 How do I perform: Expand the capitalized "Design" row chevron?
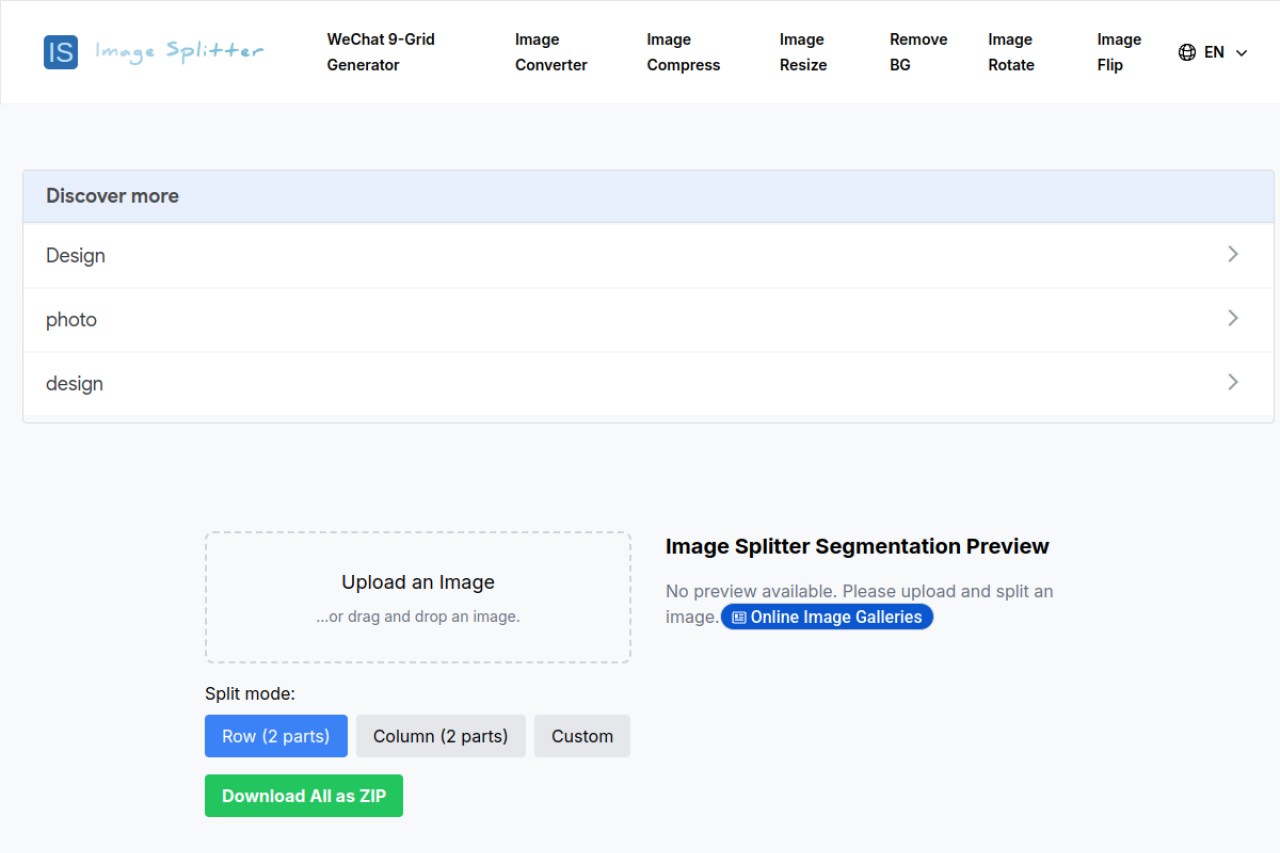click(x=1233, y=254)
